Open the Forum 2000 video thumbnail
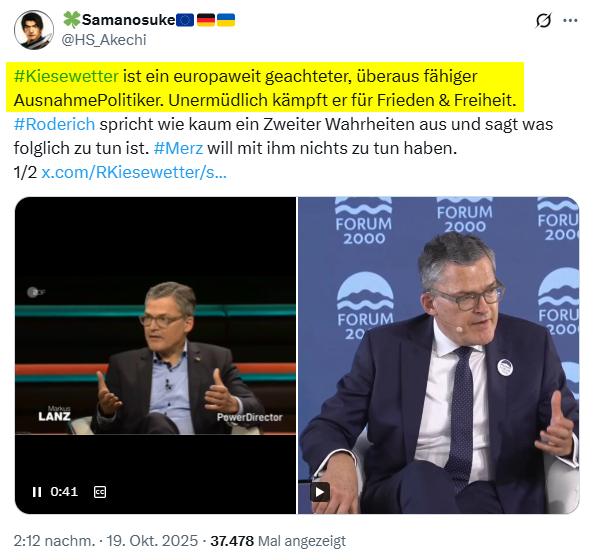This screenshot has width=590, height=555. point(439,355)
